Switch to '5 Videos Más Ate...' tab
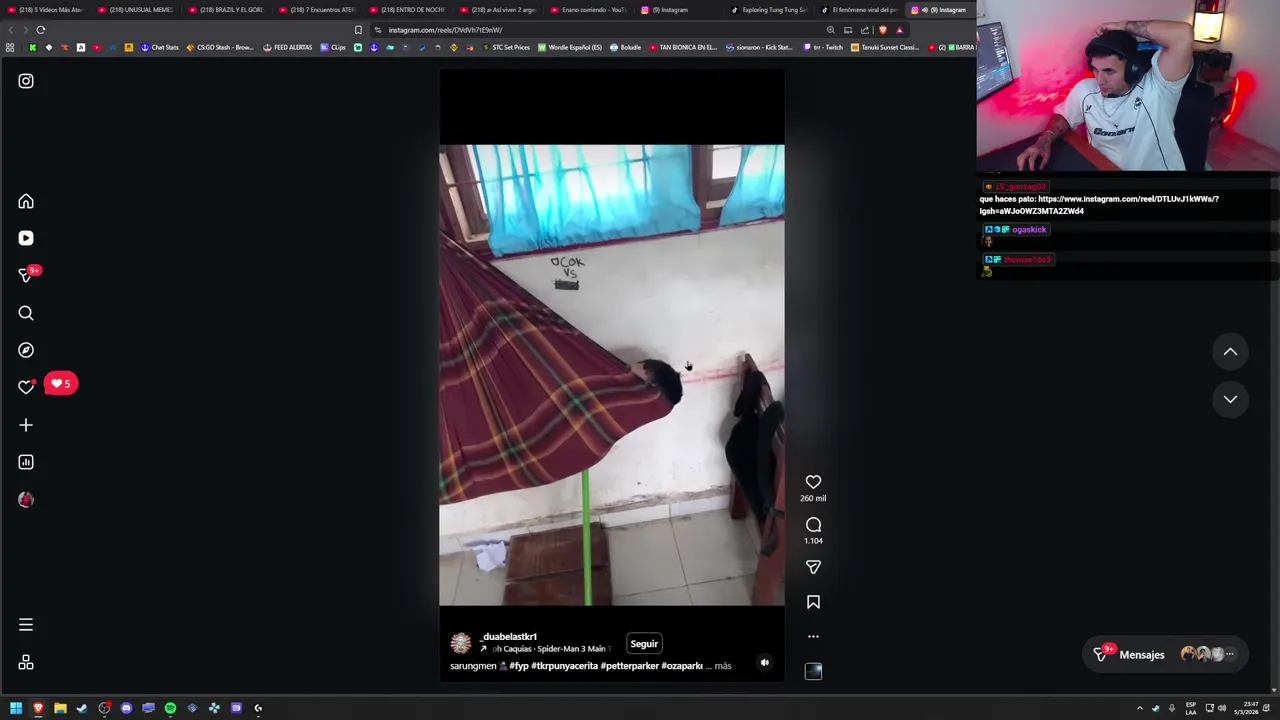The height and width of the screenshot is (720, 1280). 45,10
